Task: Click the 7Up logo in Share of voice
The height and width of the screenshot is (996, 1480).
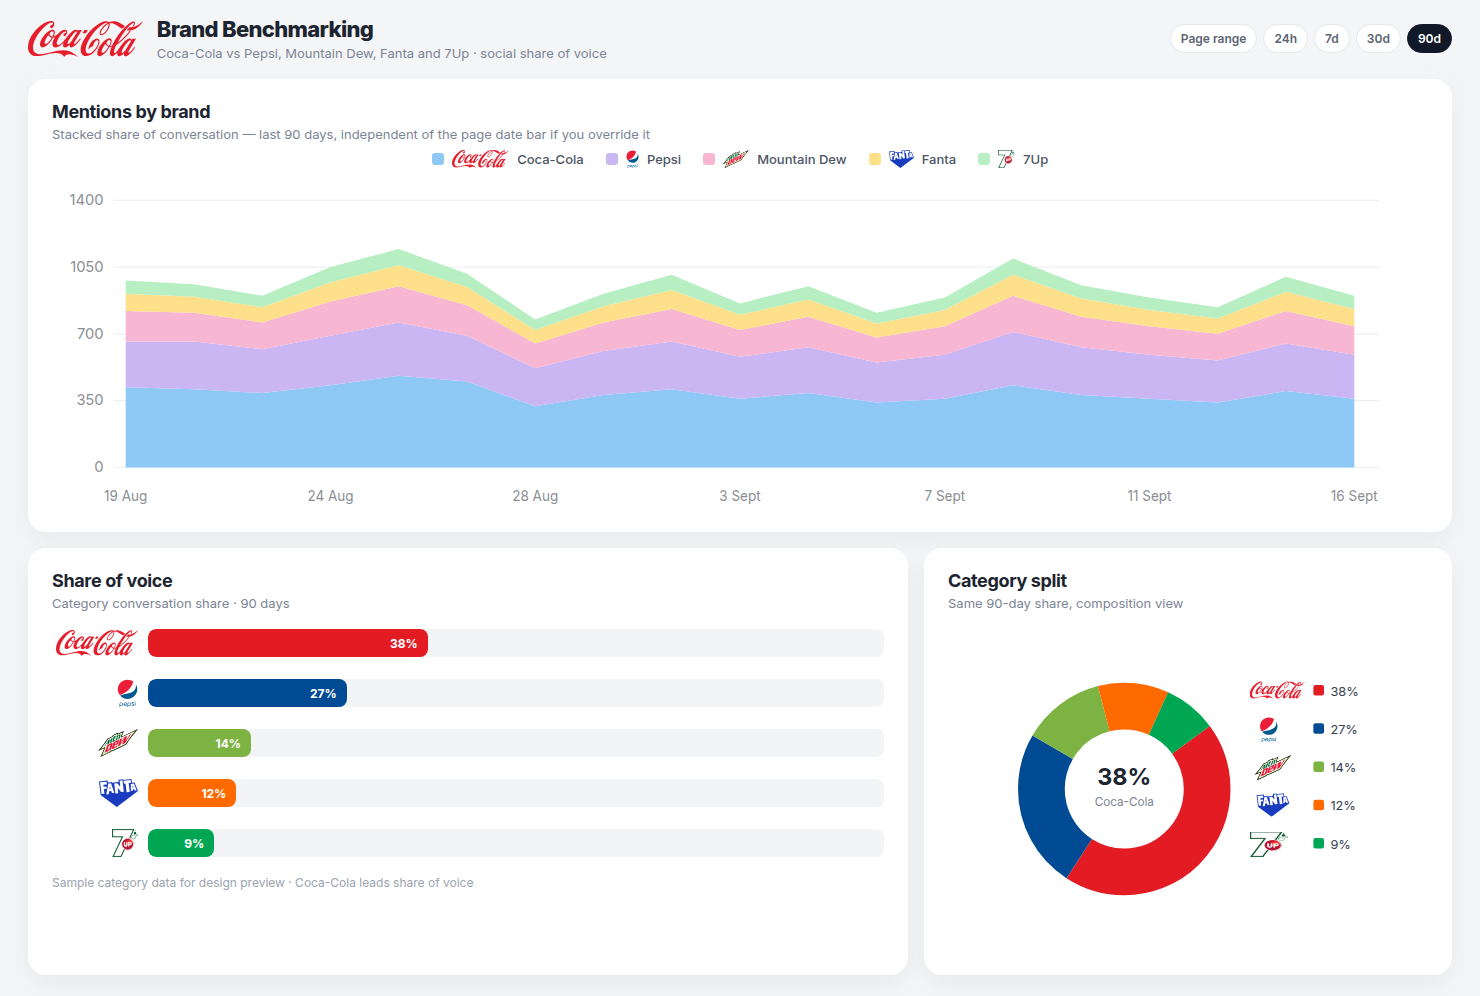Action: pos(124,843)
